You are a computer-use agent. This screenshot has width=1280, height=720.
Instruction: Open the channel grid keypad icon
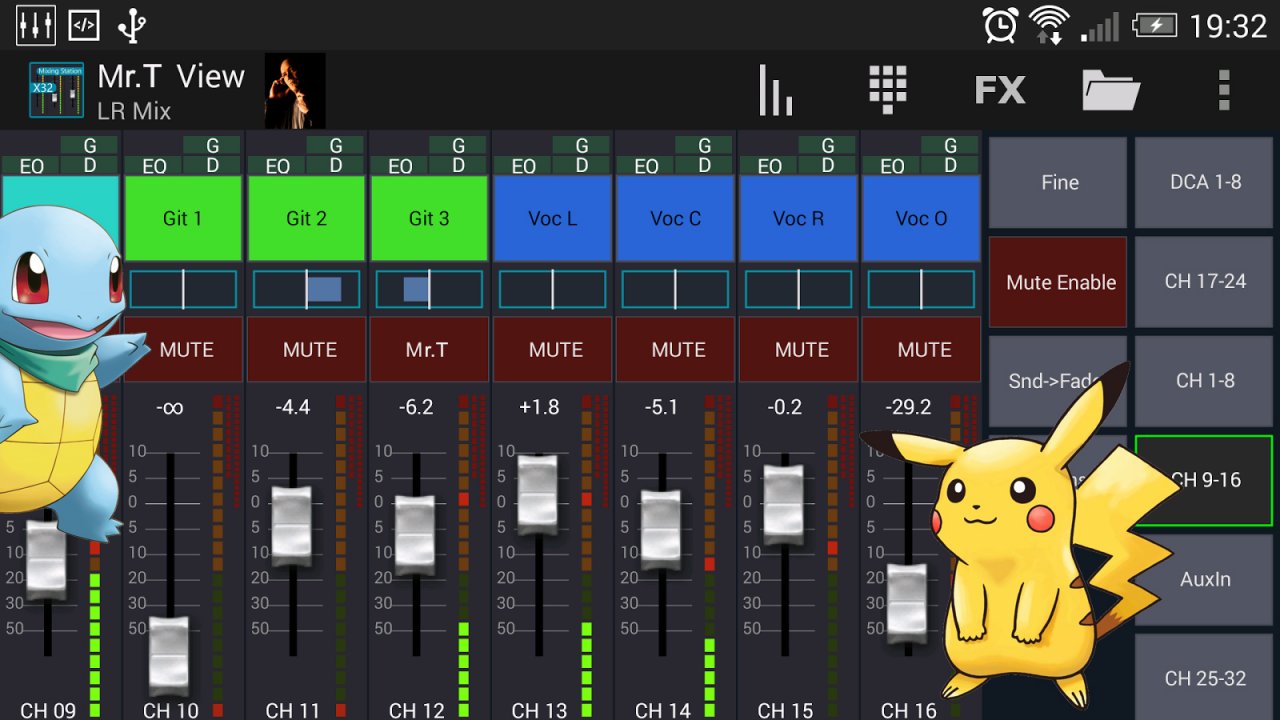[888, 90]
